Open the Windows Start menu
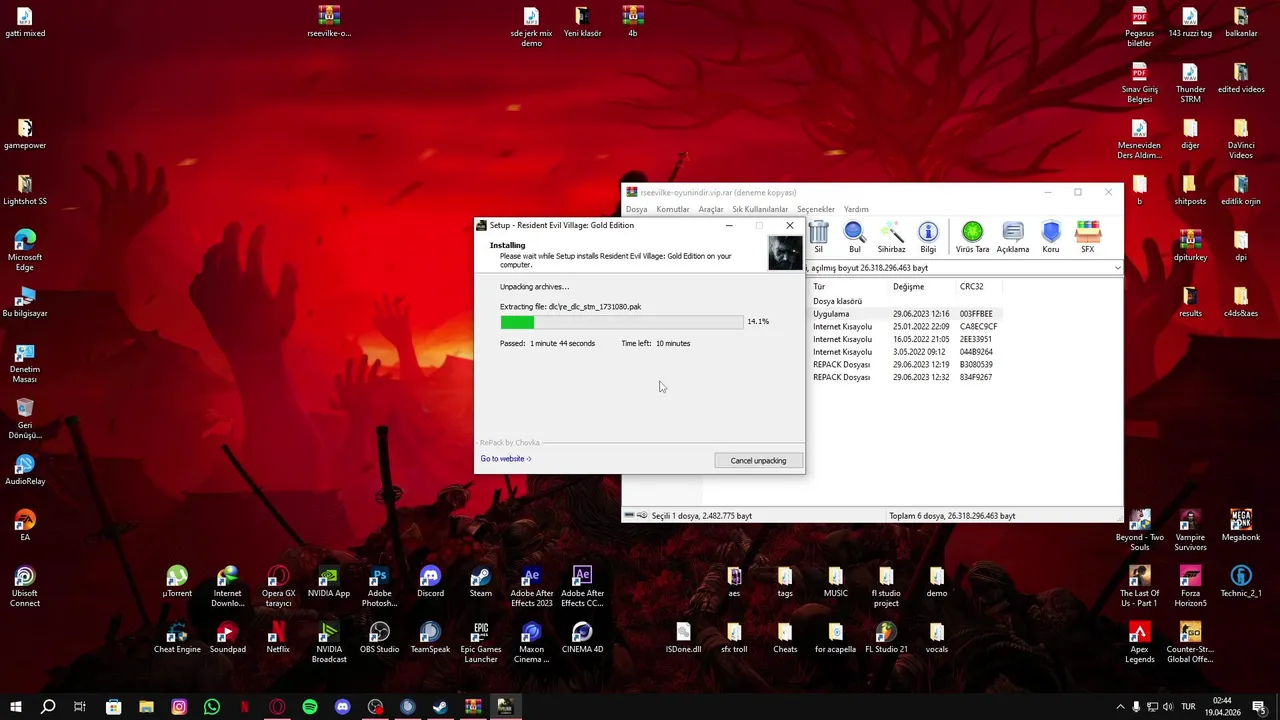This screenshot has height=720, width=1280. [x=15, y=707]
